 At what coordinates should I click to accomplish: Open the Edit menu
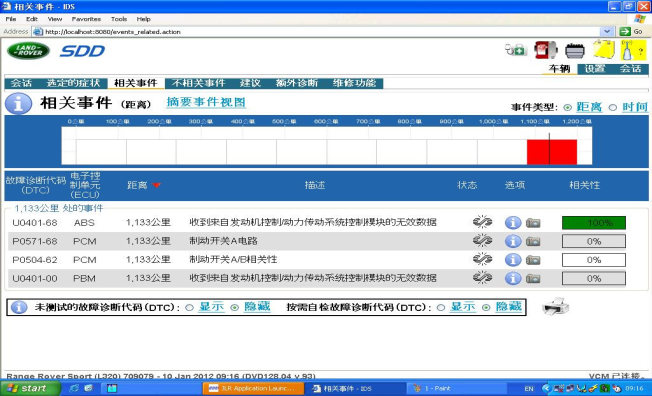(32, 19)
